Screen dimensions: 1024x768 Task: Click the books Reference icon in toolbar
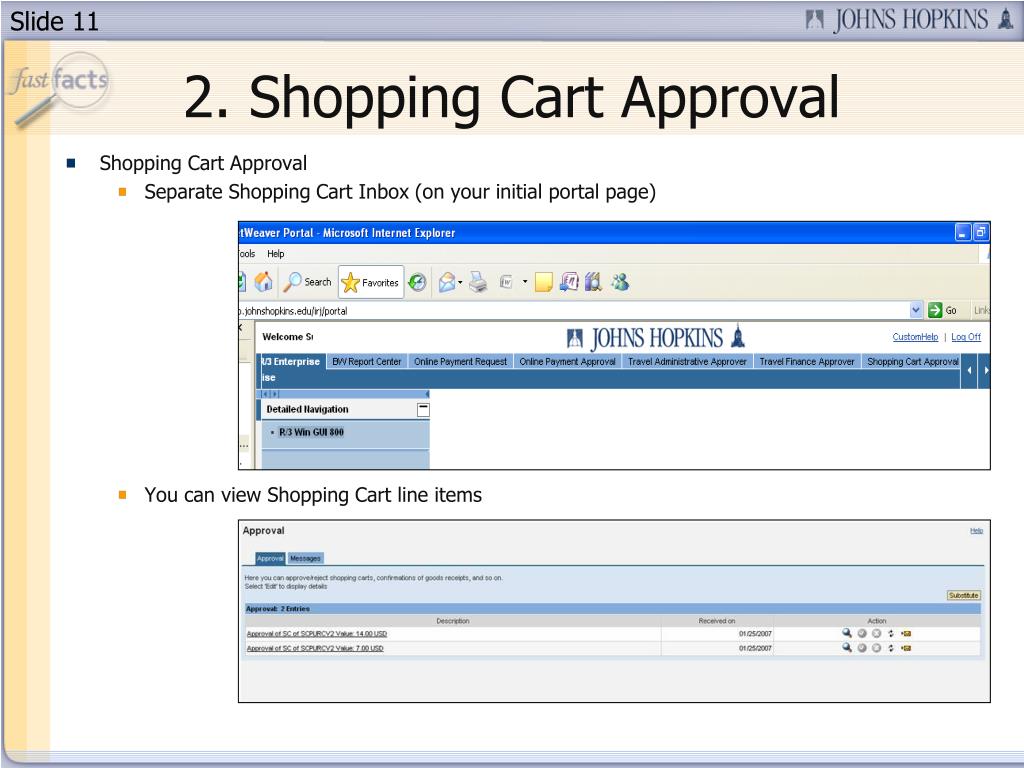(593, 282)
